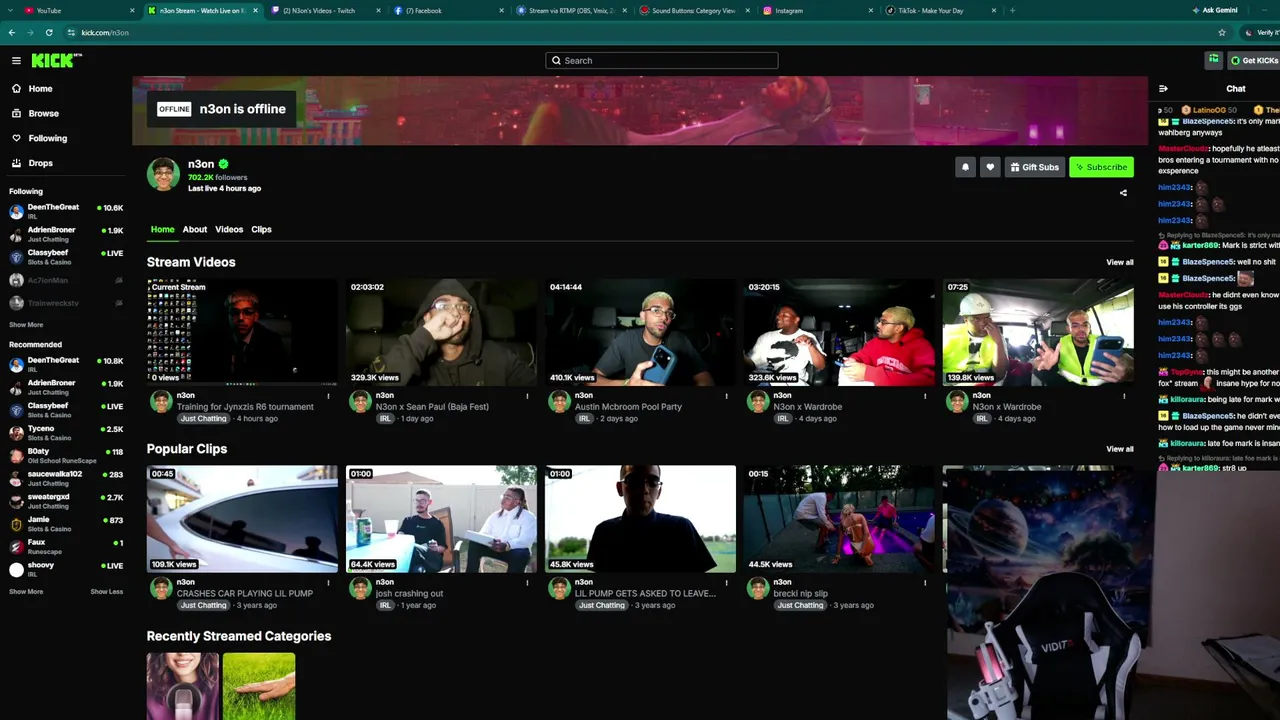This screenshot has height=720, width=1280.
Task: Click the Home icon in sidebar
Action: (x=16, y=89)
